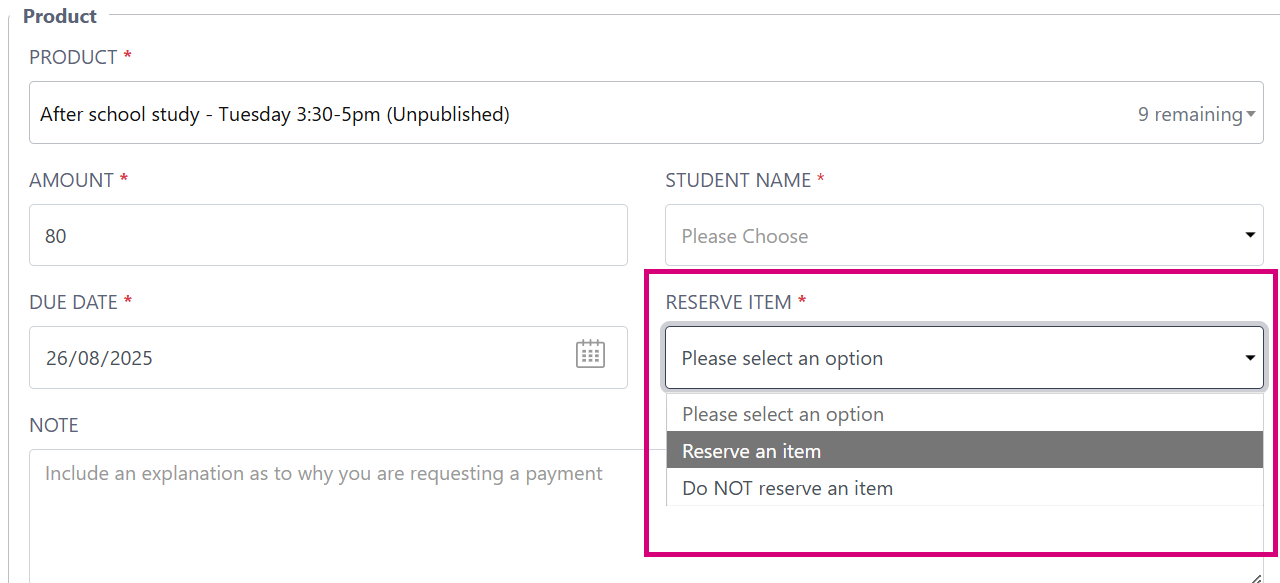Viewport: 1280px width, 583px height.
Task: Grab the Note textarea resize handle
Action: click(x=1256, y=577)
